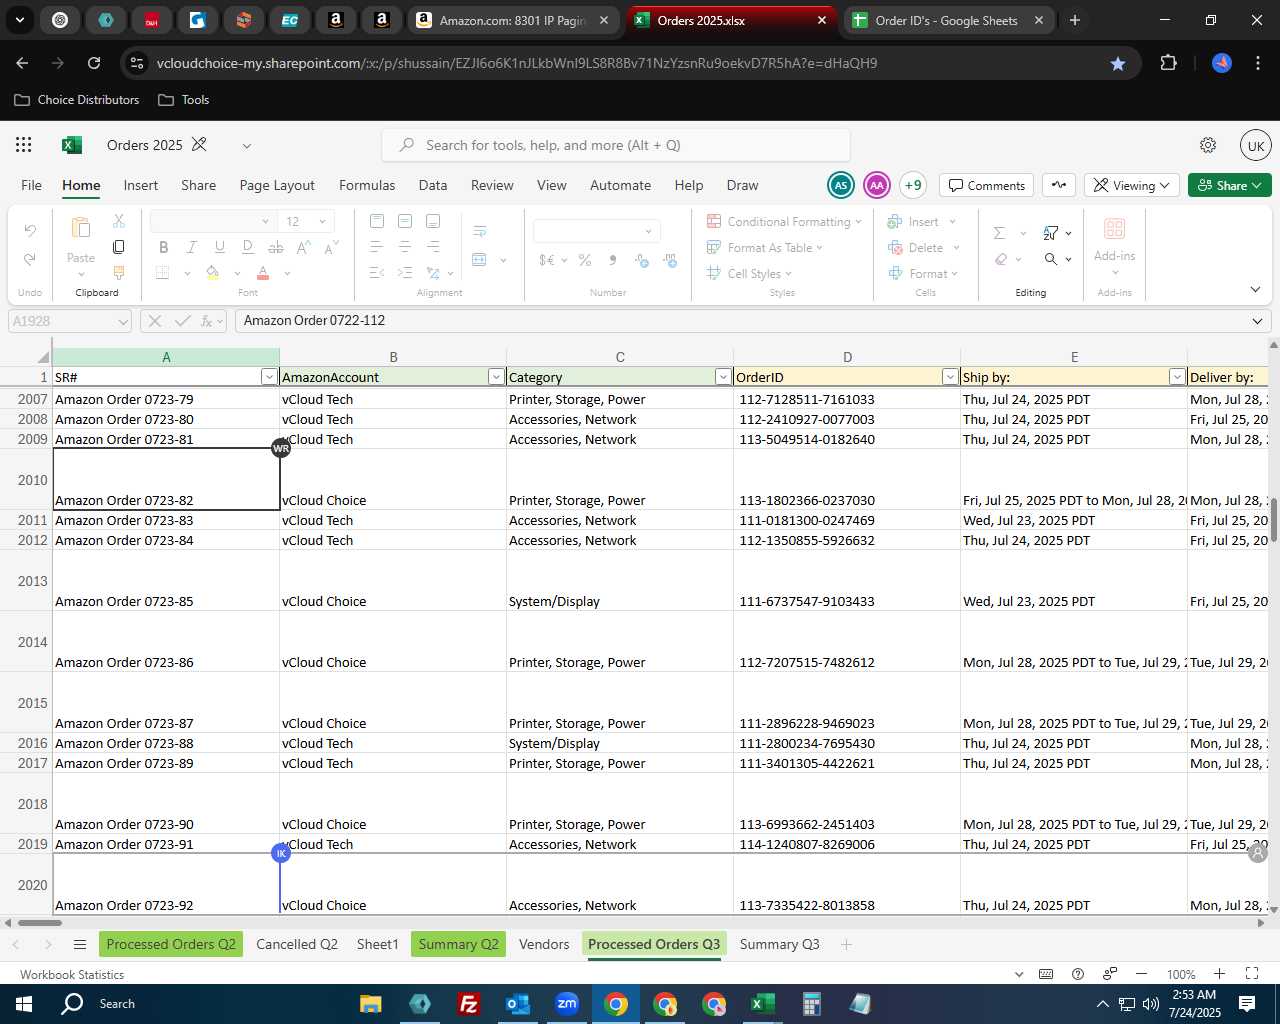The height and width of the screenshot is (1024, 1280).
Task: Click the Clear eraser icon in Editing
Action: pyautogui.click(x=1001, y=259)
